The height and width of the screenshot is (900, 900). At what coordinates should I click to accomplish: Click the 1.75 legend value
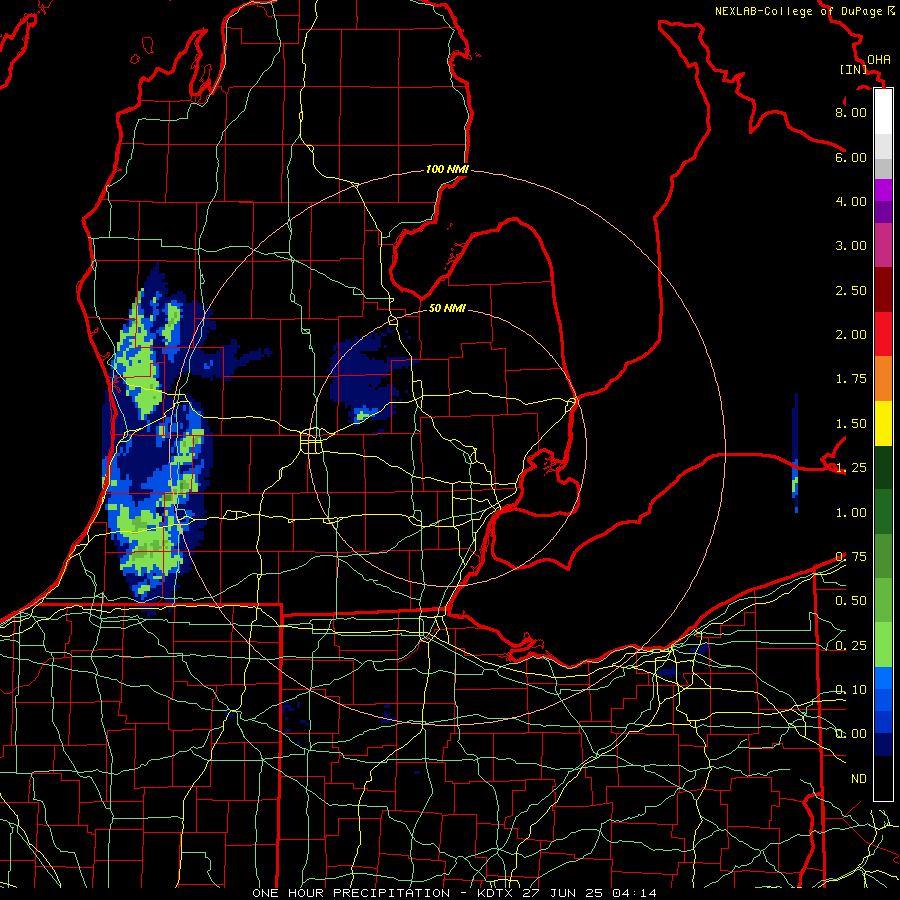coord(851,379)
